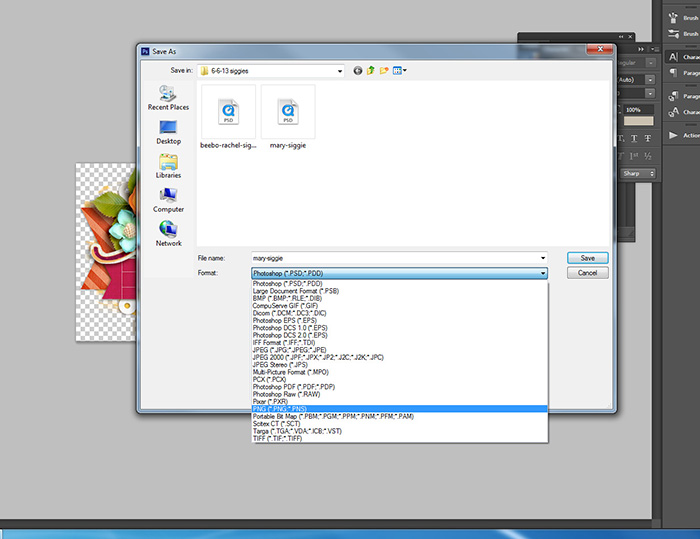Choose Photoshop PDF (*.PDF;*.PDP) format
Screen dimensions: 700x539
399,387
